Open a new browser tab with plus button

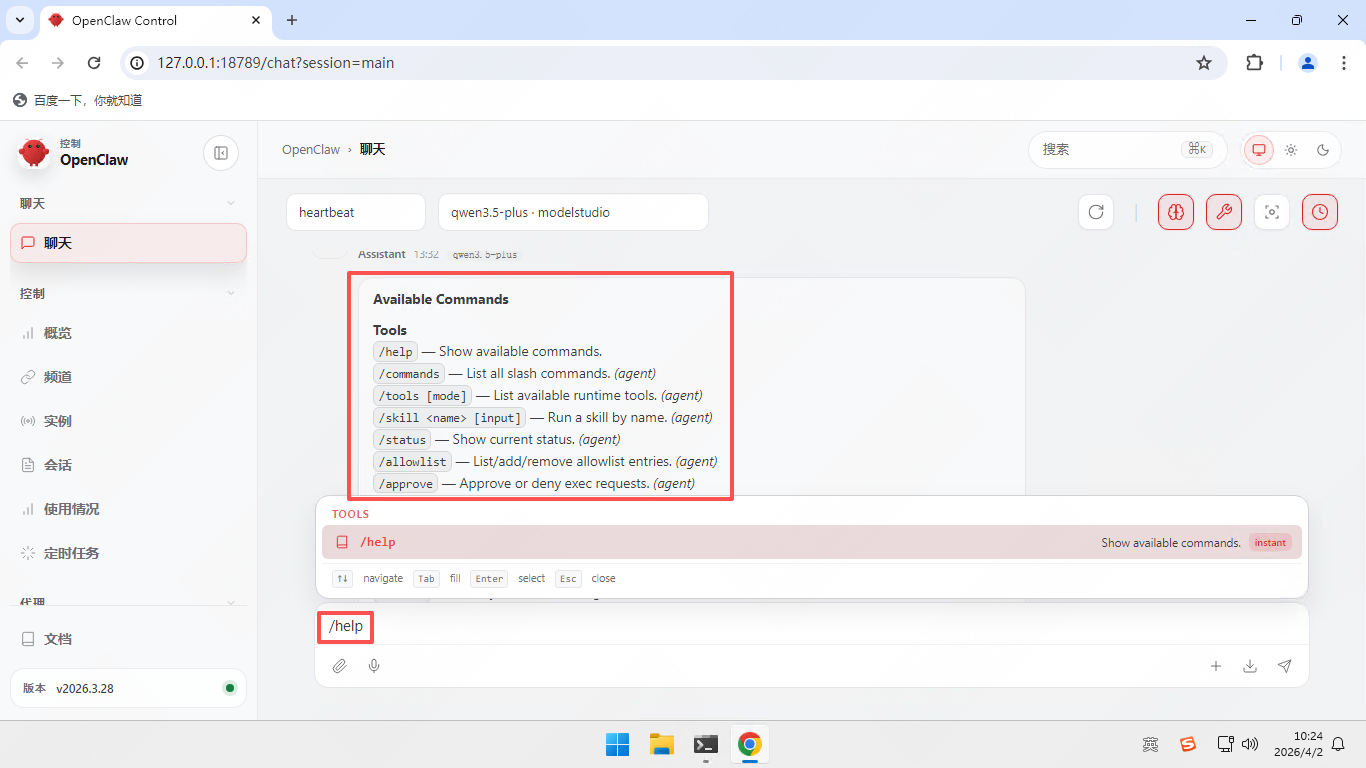coord(292,20)
